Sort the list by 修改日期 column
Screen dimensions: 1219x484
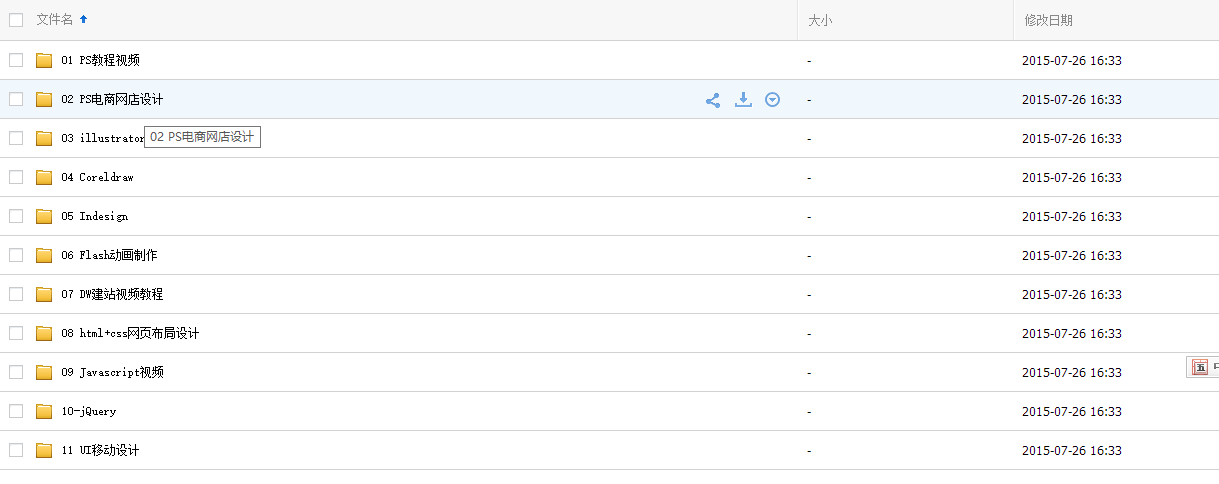[x=1048, y=20]
